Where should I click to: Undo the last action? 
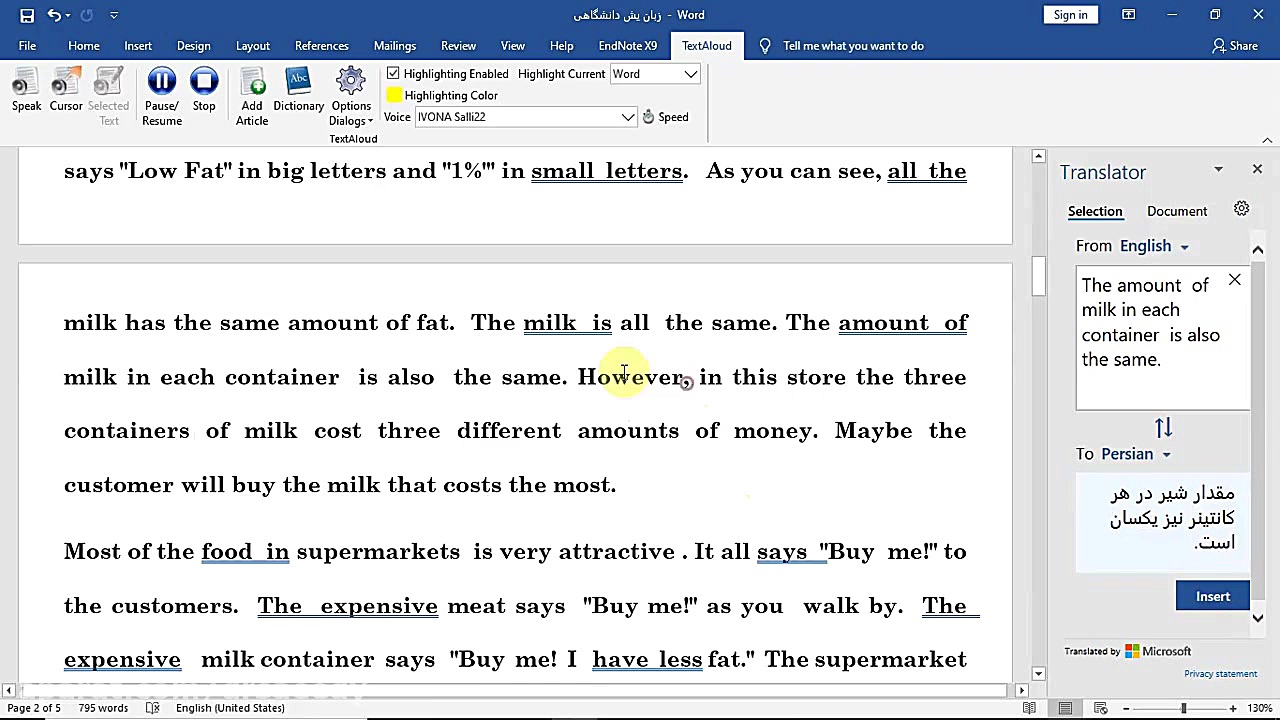54,15
